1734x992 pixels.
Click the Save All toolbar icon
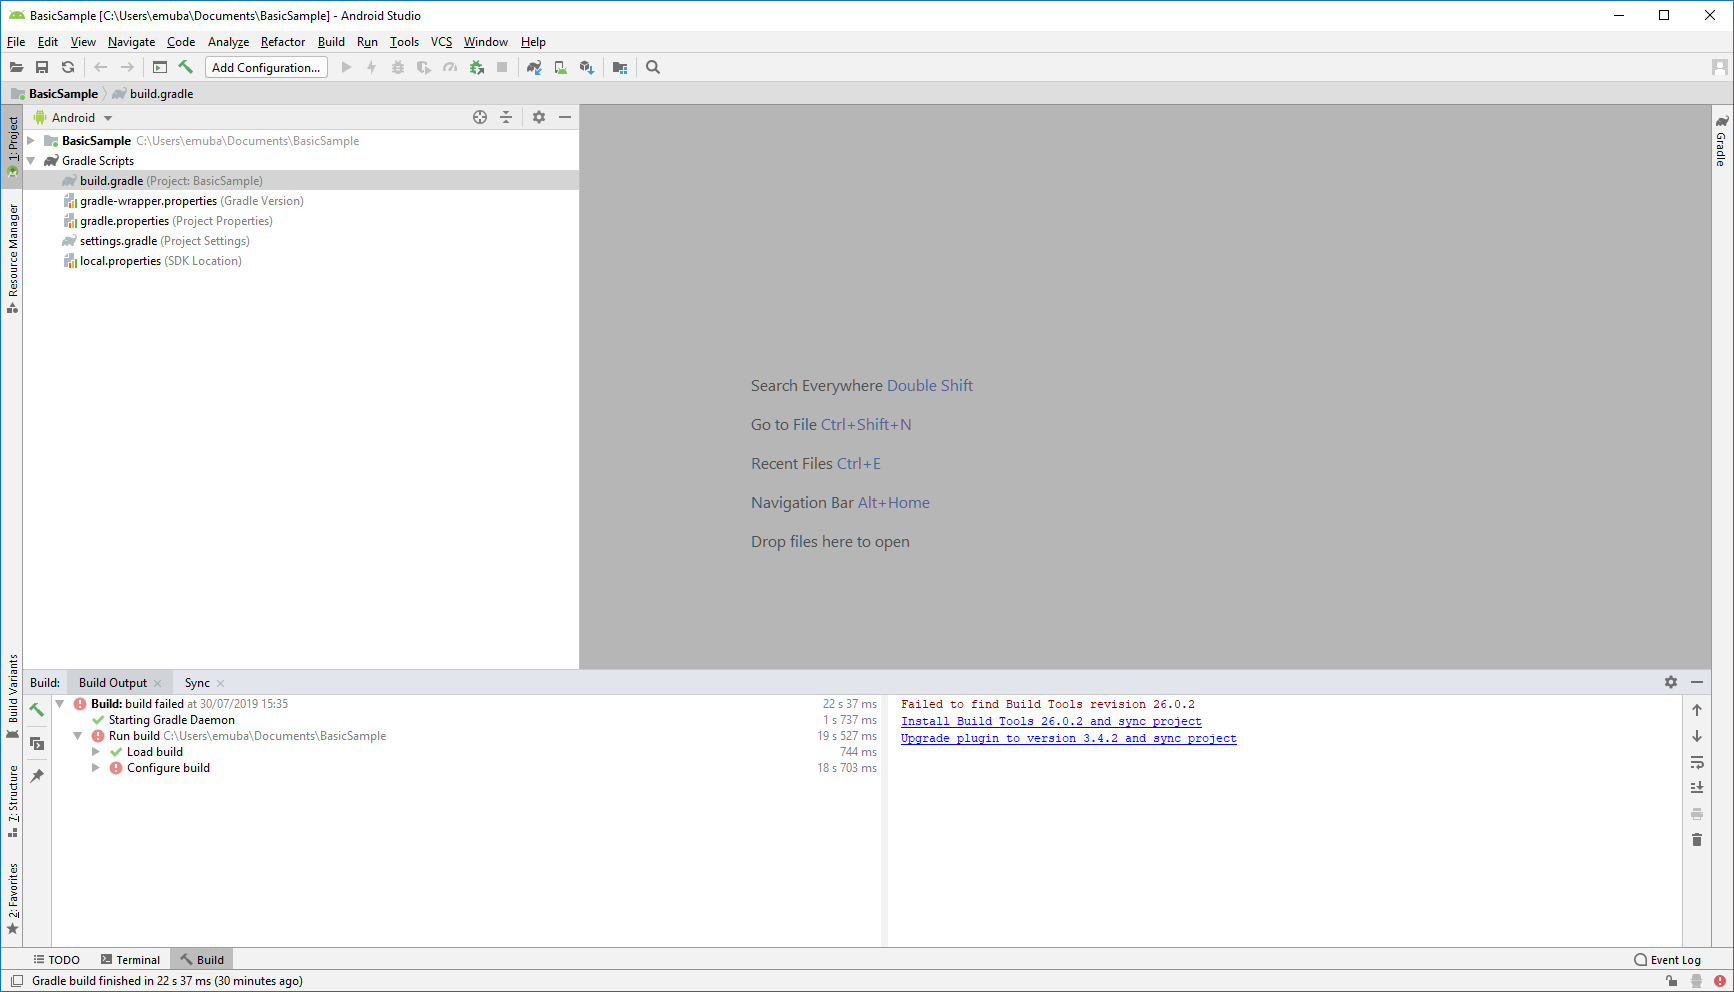coord(42,67)
